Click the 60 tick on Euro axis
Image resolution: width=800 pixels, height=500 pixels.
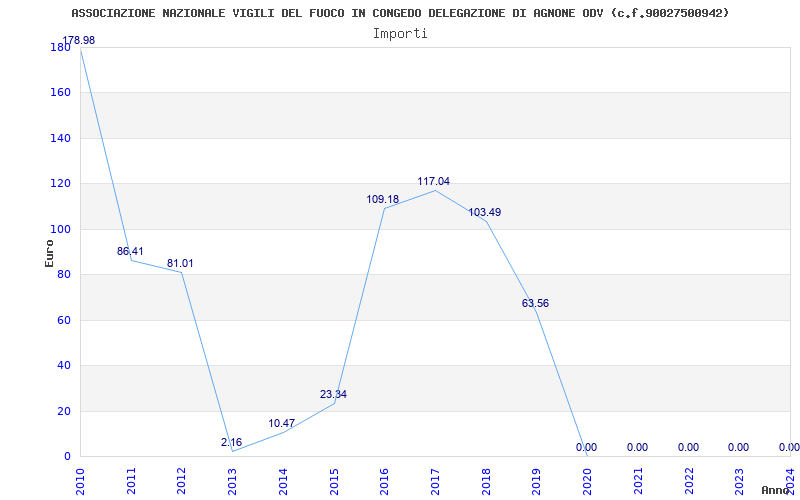coord(63,320)
